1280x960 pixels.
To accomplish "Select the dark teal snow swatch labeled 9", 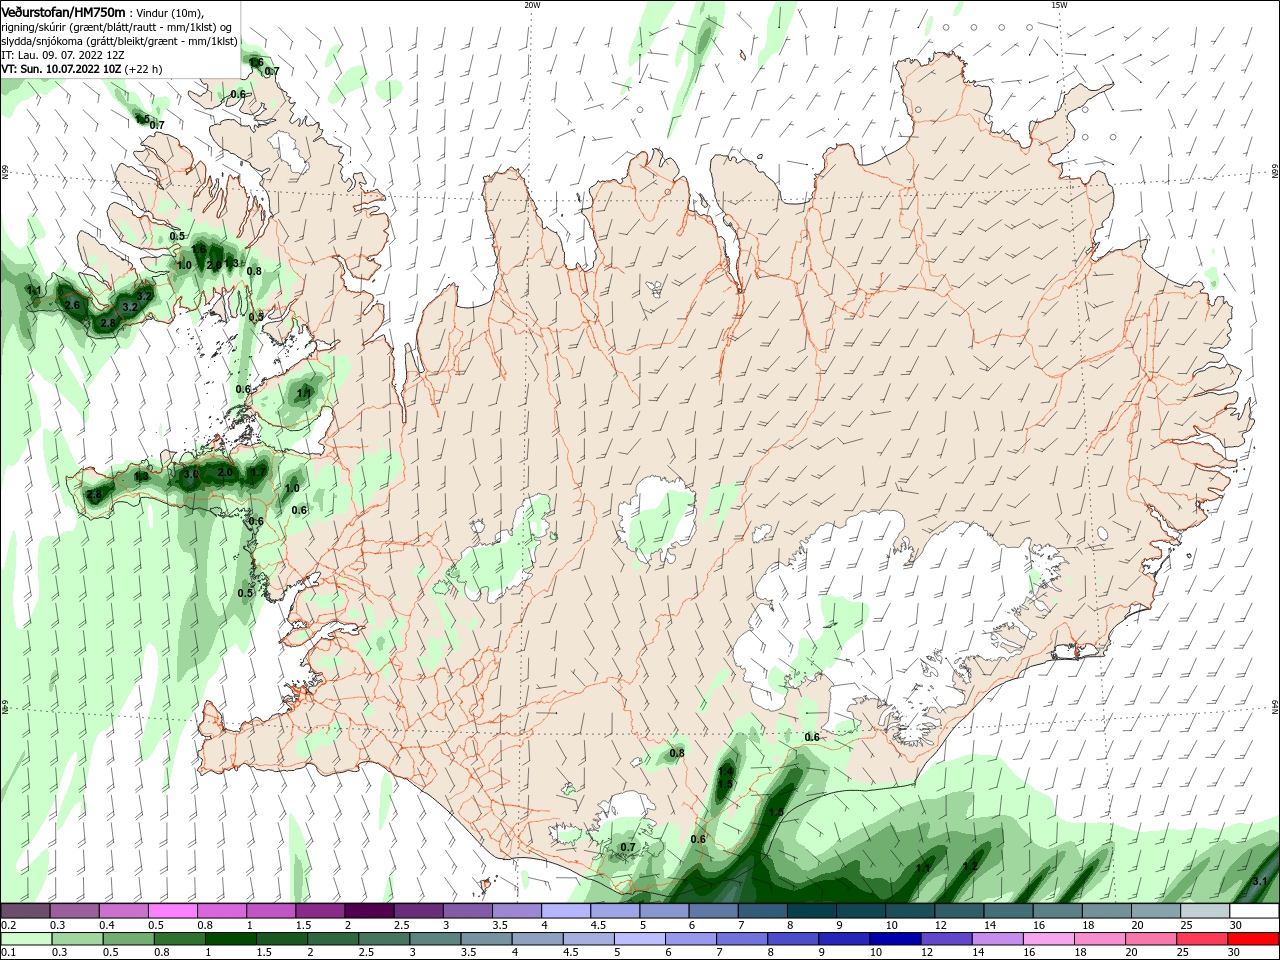I will click(x=861, y=911).
